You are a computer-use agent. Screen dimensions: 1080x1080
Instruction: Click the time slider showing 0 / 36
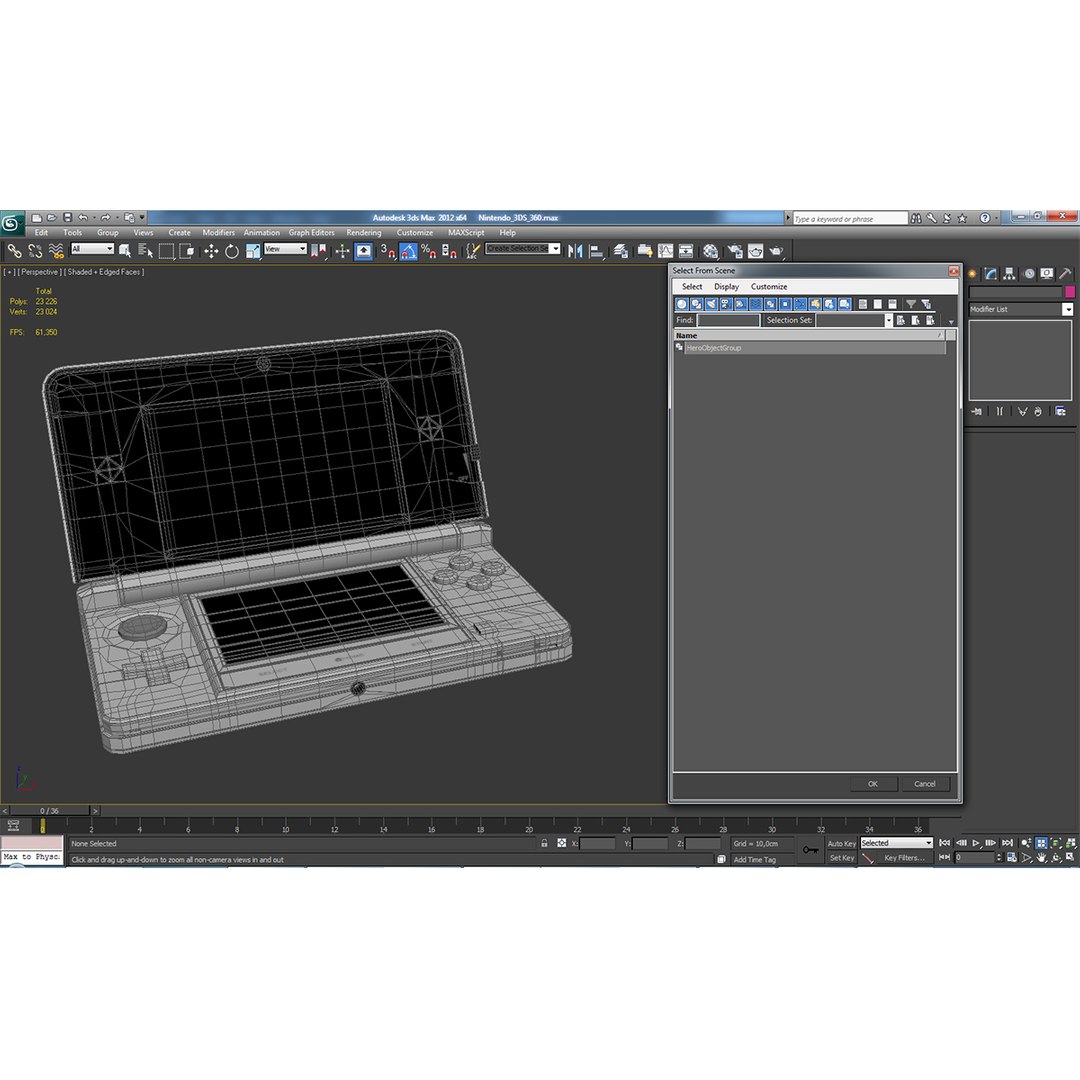[x=49, y=811]
